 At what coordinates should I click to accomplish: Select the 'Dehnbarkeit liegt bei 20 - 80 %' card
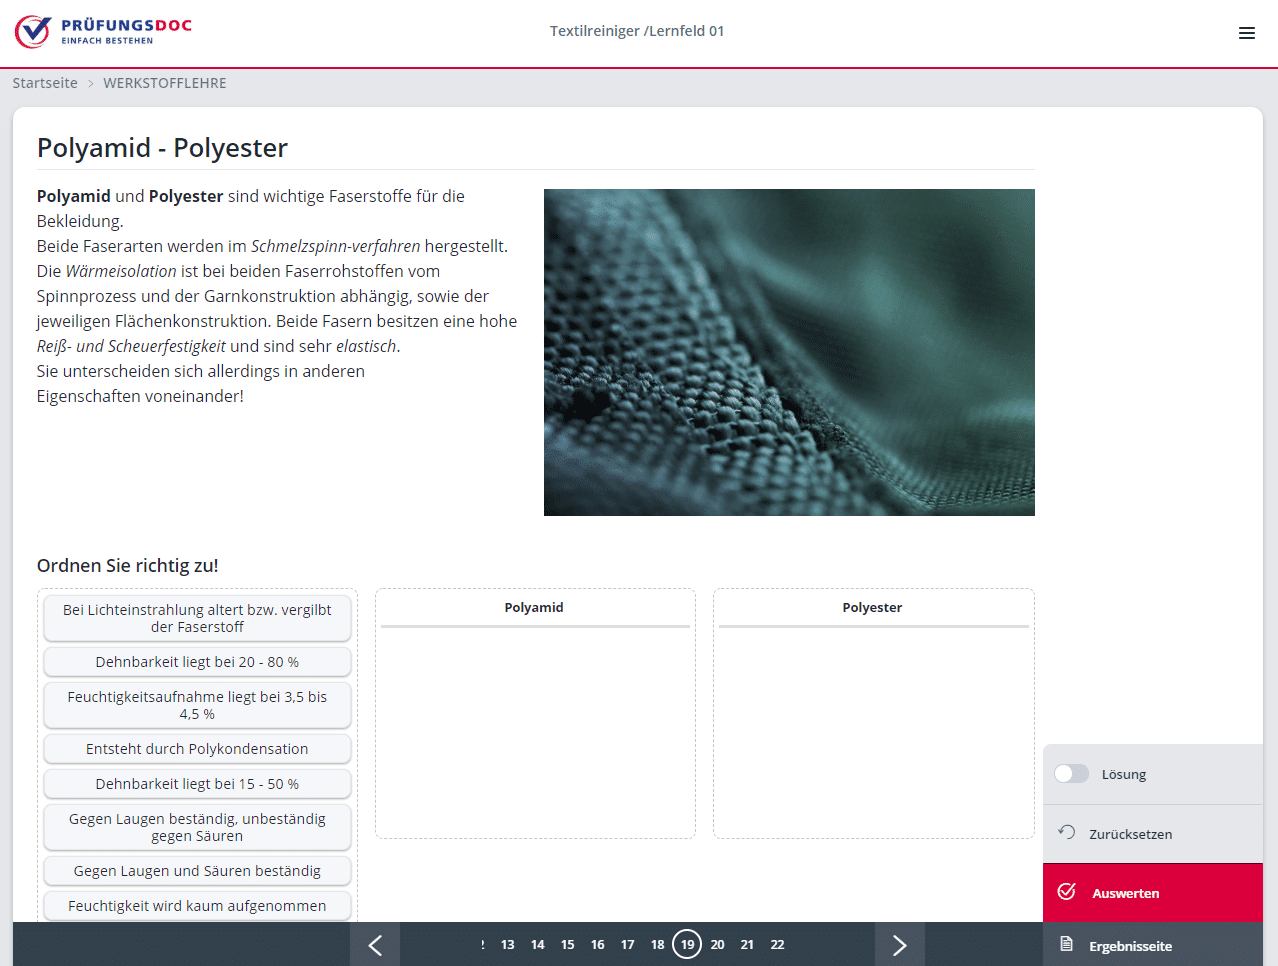point(197,662)
